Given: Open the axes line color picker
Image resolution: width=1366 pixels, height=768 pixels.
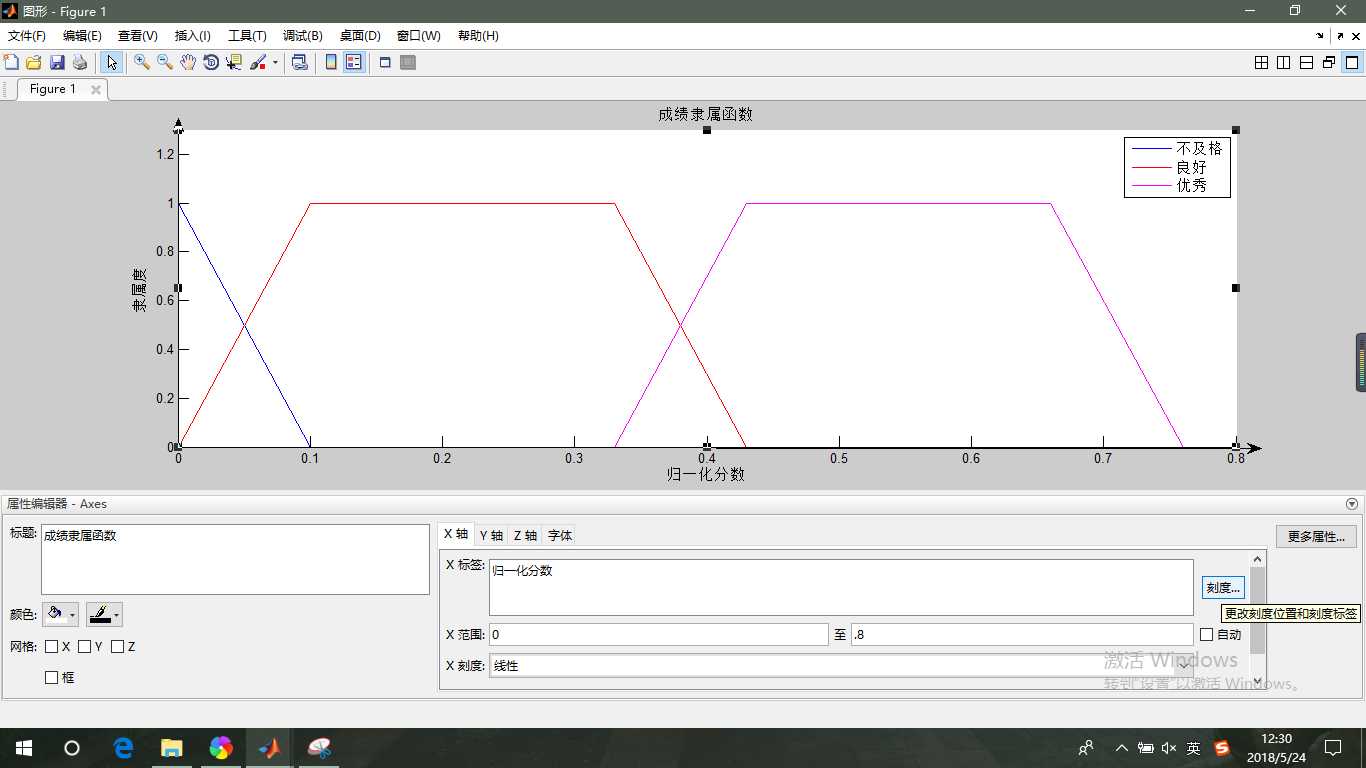Looking at the screenshot, I should [x=105, y=615].
